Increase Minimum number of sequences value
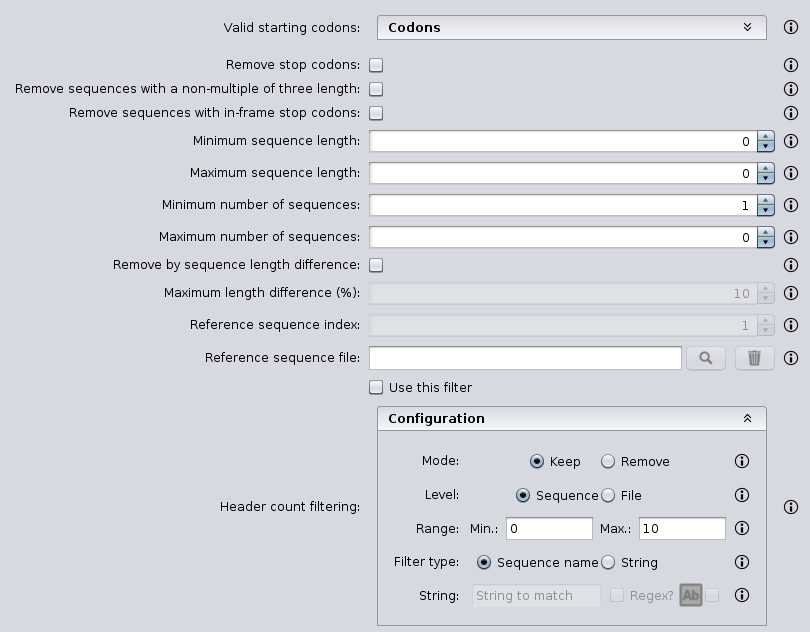Viewport: 810px width, 632px height. (x=766, y=200)
